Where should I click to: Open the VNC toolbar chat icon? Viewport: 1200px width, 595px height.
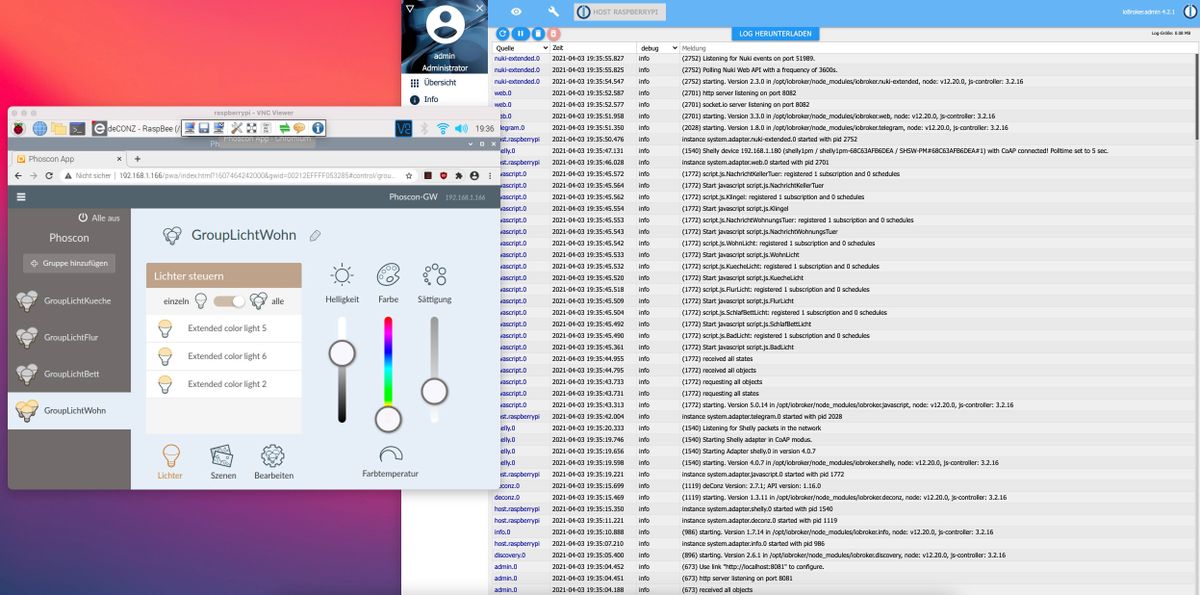coord(299,128)
